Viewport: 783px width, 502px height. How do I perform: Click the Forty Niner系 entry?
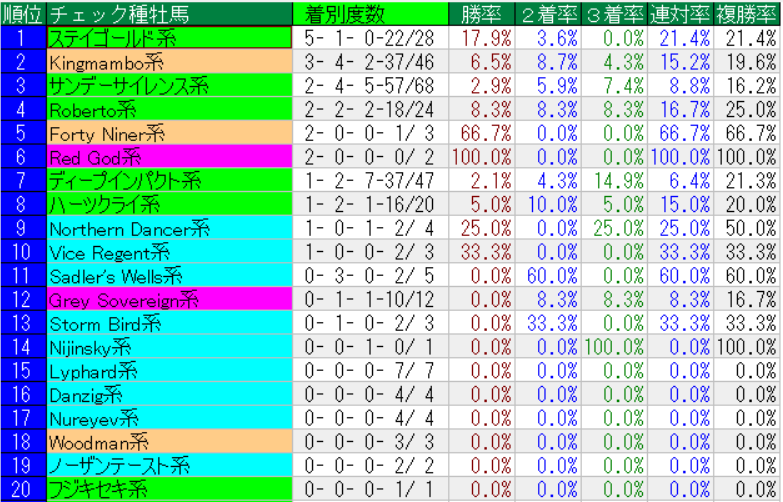coord(169,133)
